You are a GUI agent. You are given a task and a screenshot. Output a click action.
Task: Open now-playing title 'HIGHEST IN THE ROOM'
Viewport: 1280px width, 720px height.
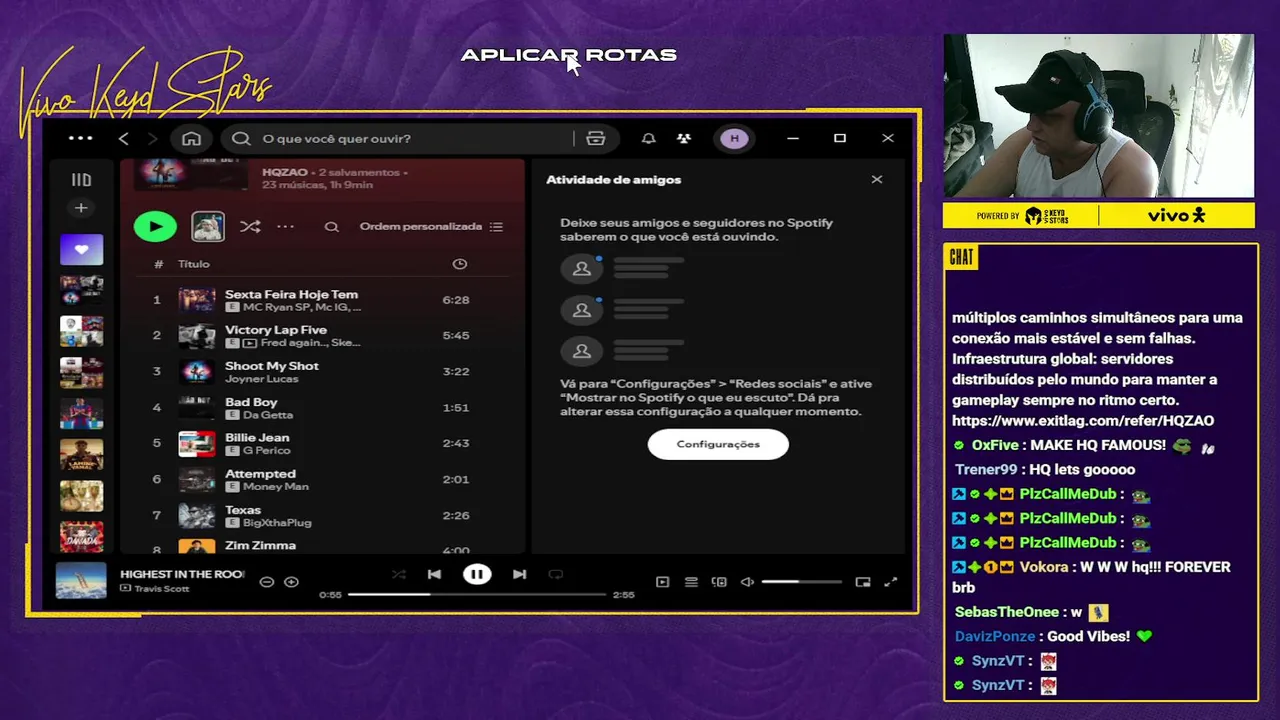coord(182,574)
